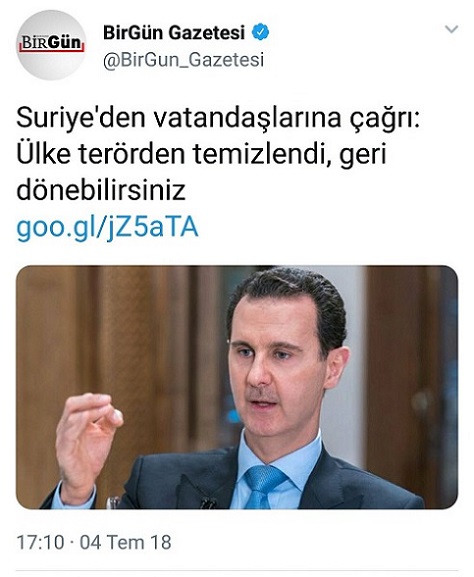
Task: Expand the tweet options chevron
Action: tap(452, 29)
